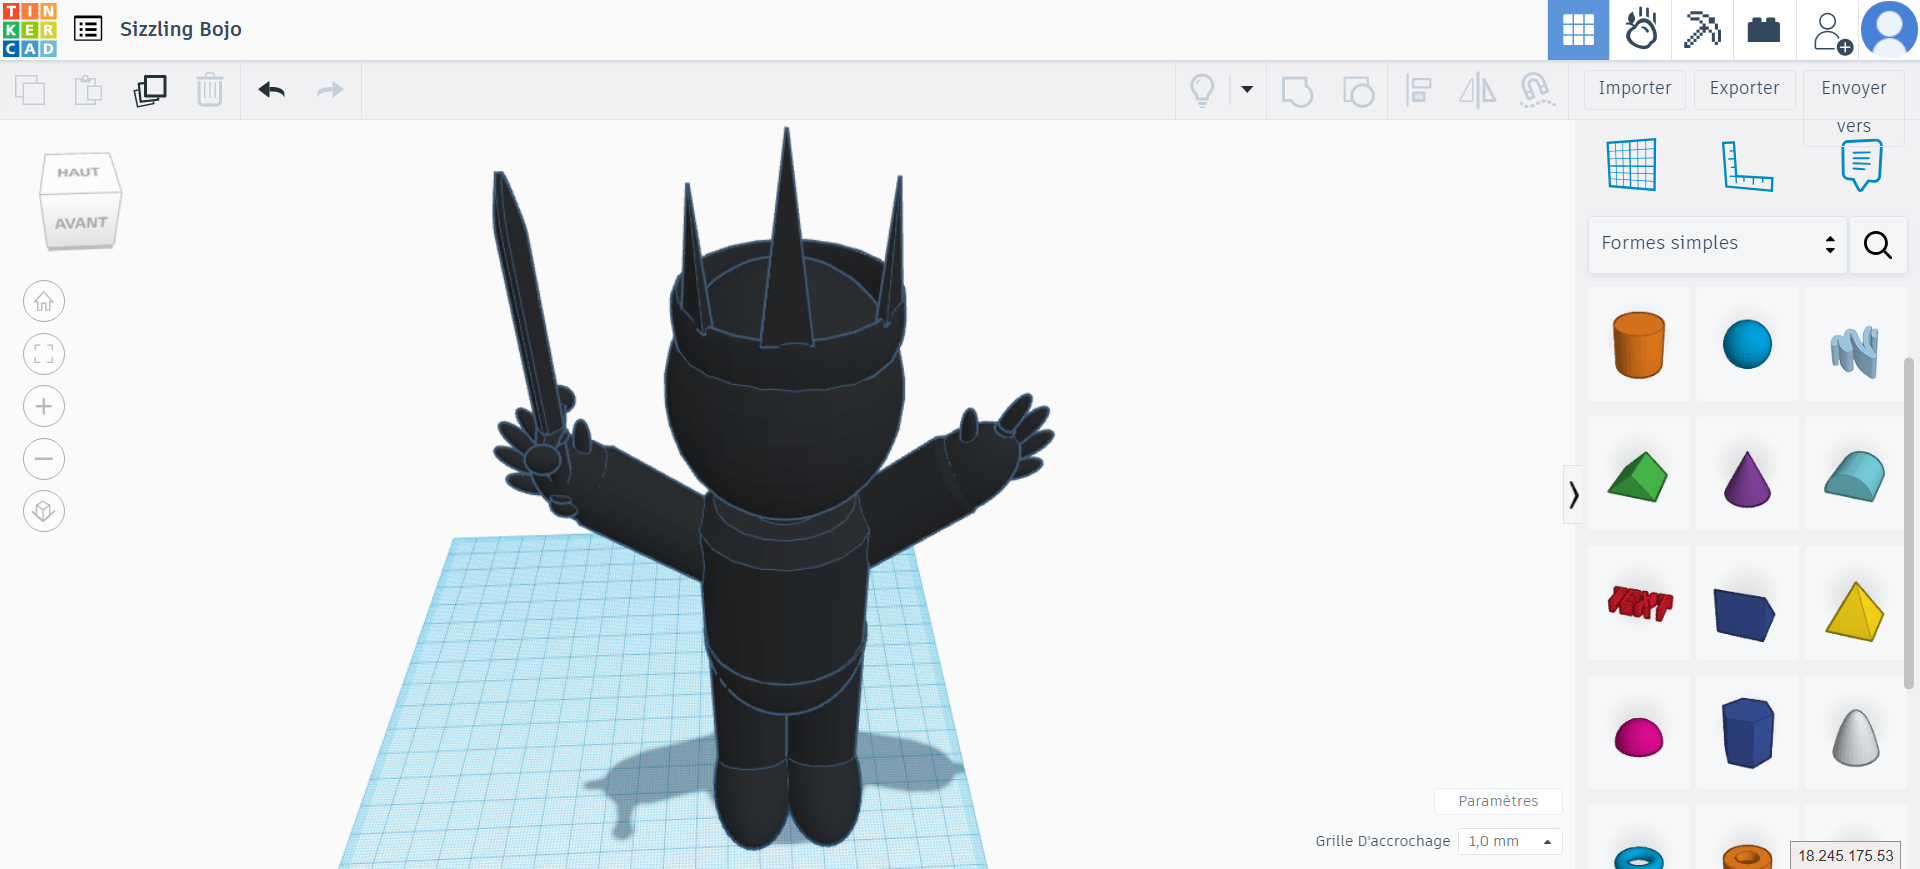This screenshot has height=869, width=1920.
Task: Open the Grille D'accrochage 1,0 mm dropdown
Action: coord(1509,841)
